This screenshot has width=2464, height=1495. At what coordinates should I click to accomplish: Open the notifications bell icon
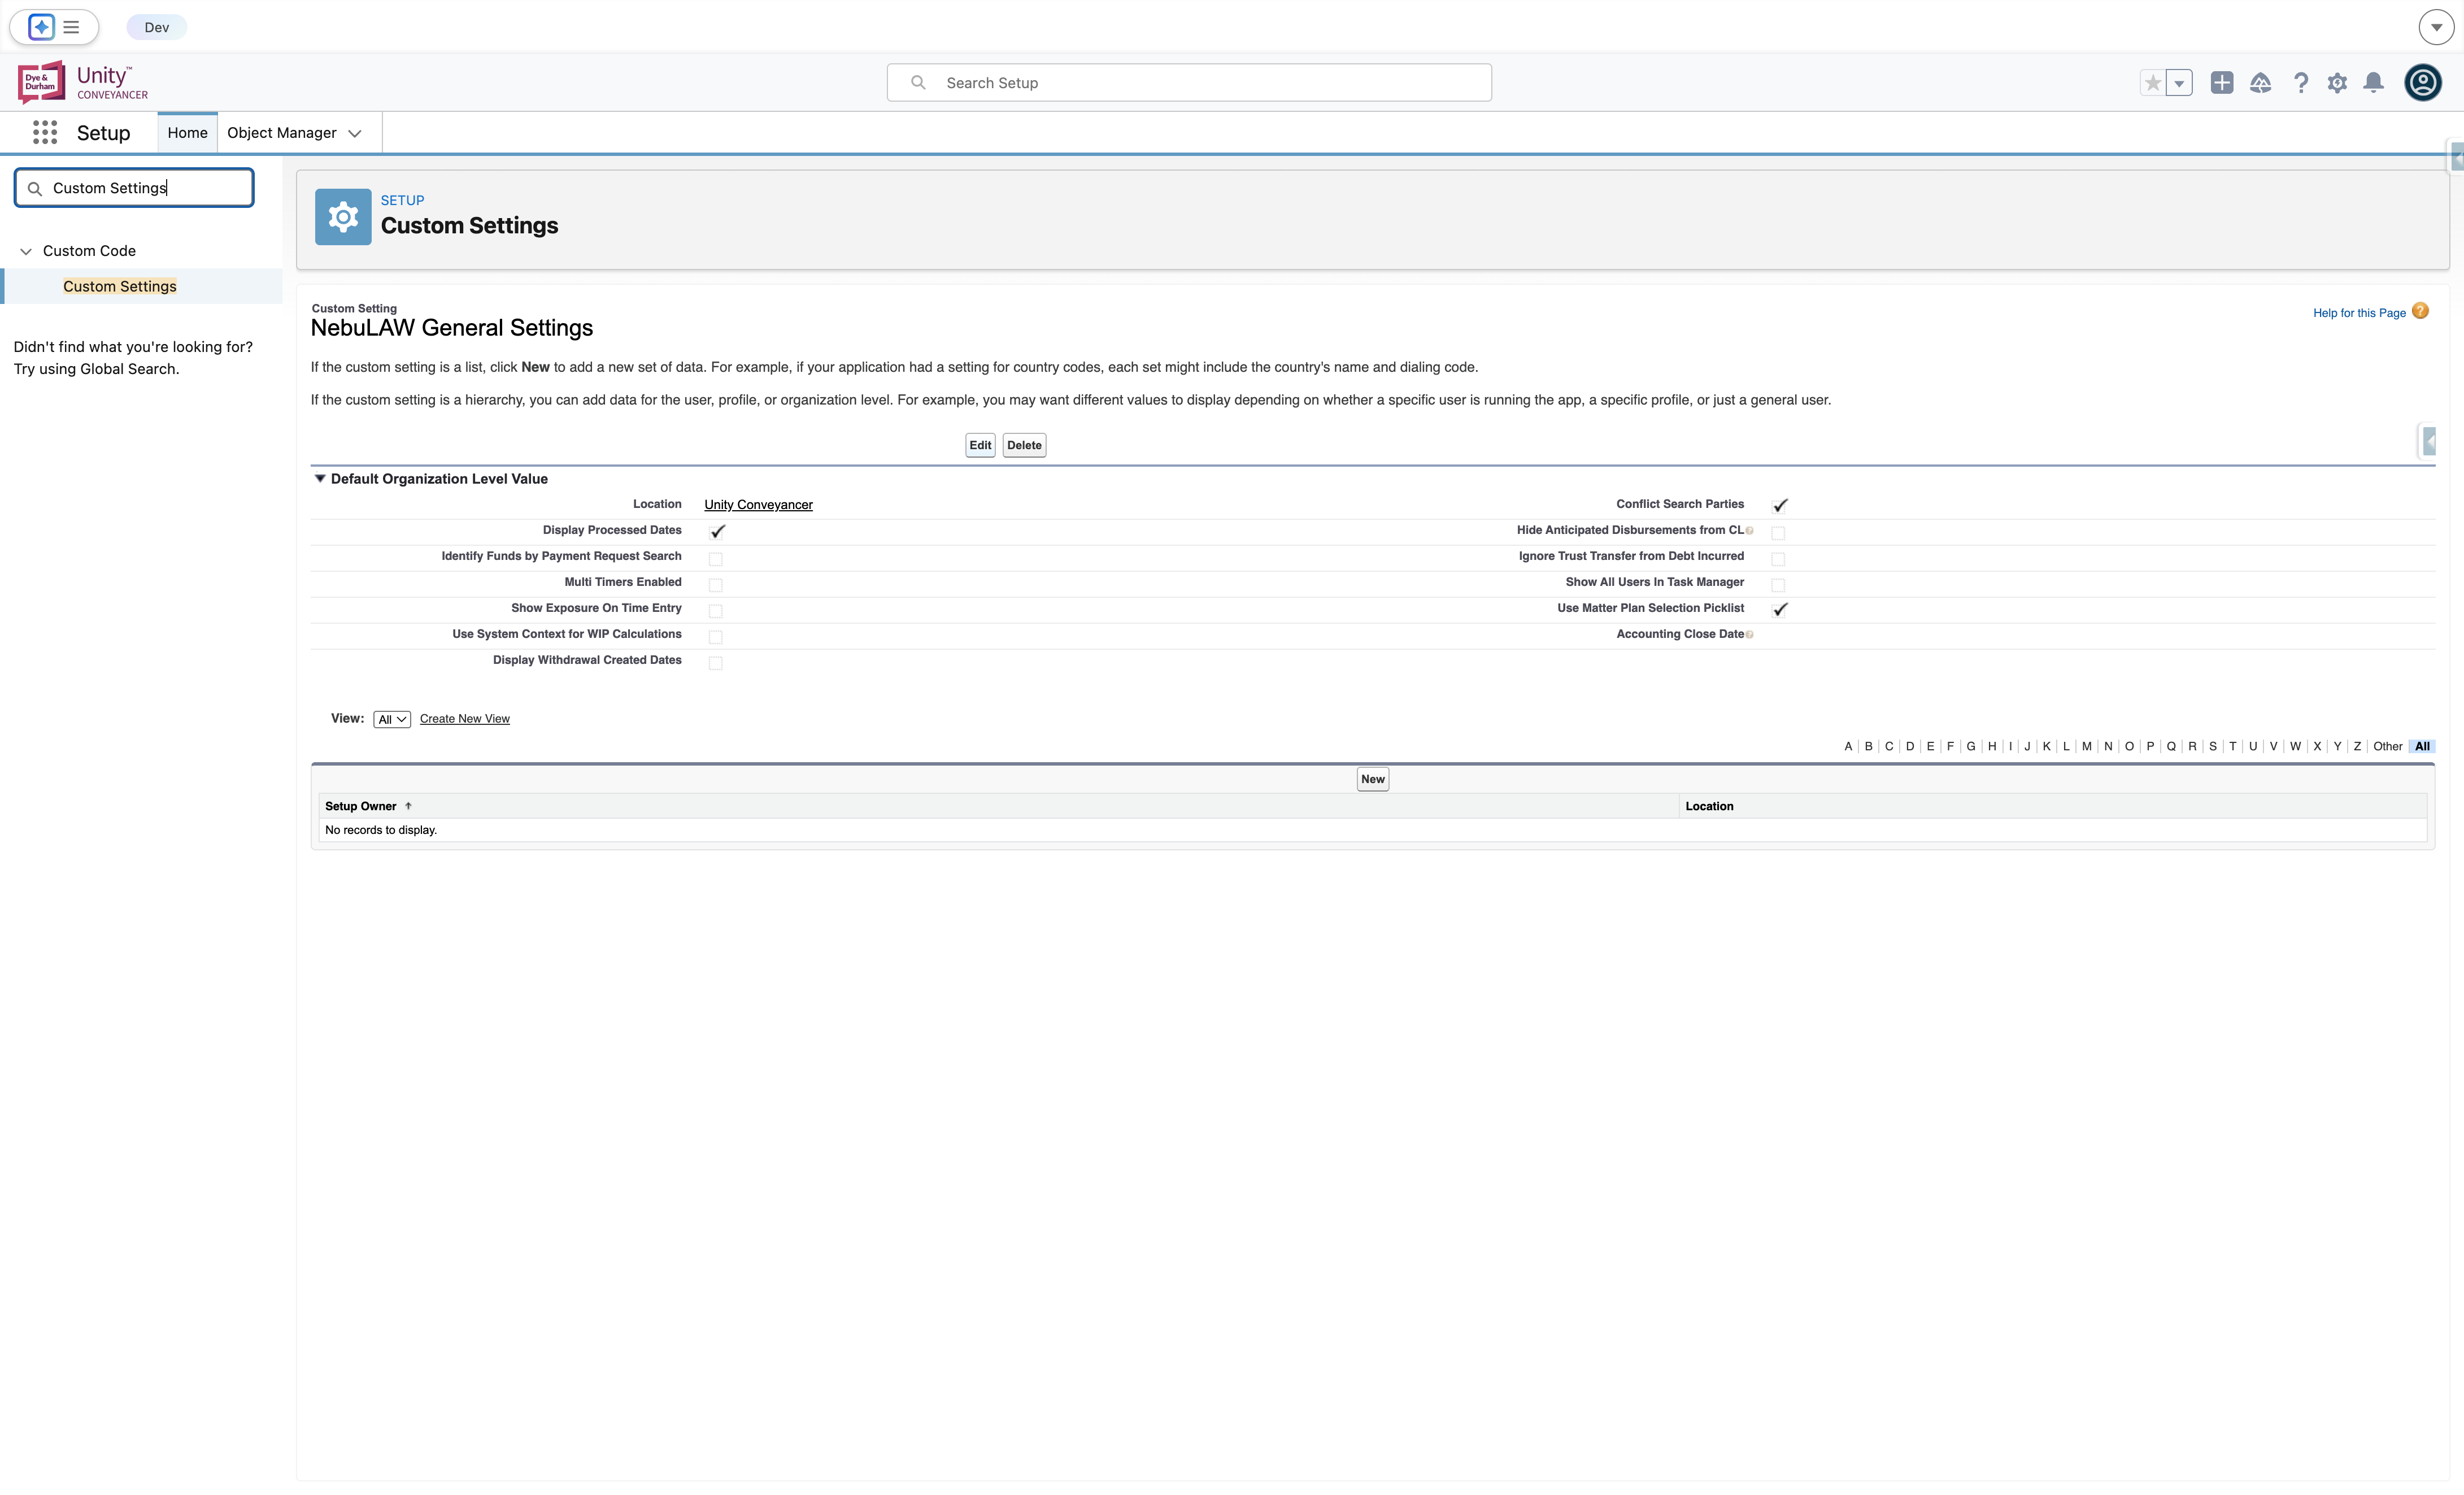tap(2373, 83)
